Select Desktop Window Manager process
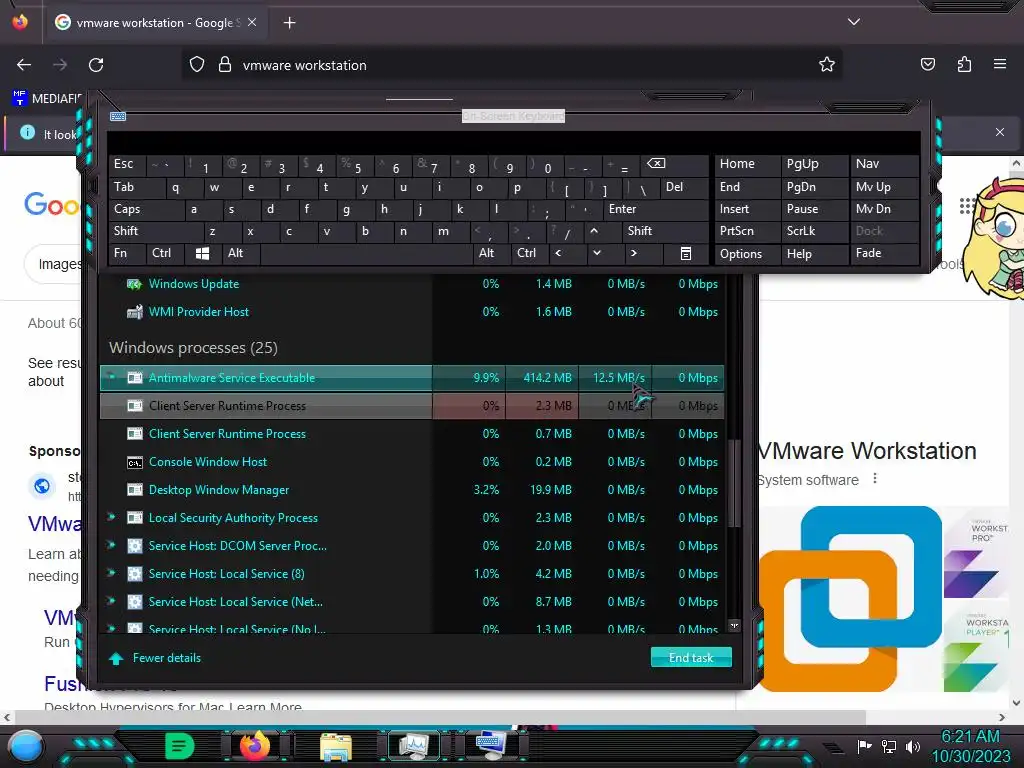 pos(412,490)
